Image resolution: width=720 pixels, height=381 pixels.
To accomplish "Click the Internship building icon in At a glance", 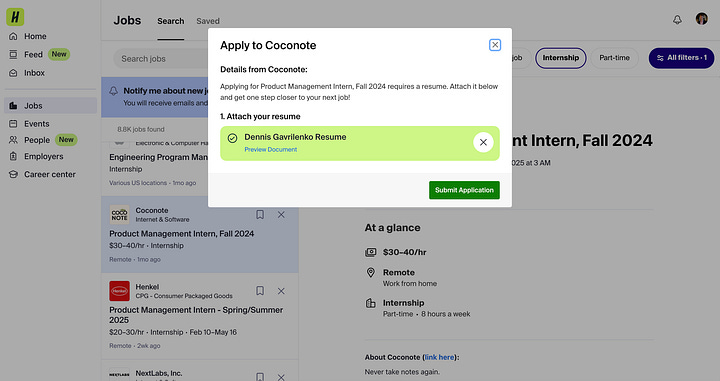I will pyautogui.click(x=371, y=303).
